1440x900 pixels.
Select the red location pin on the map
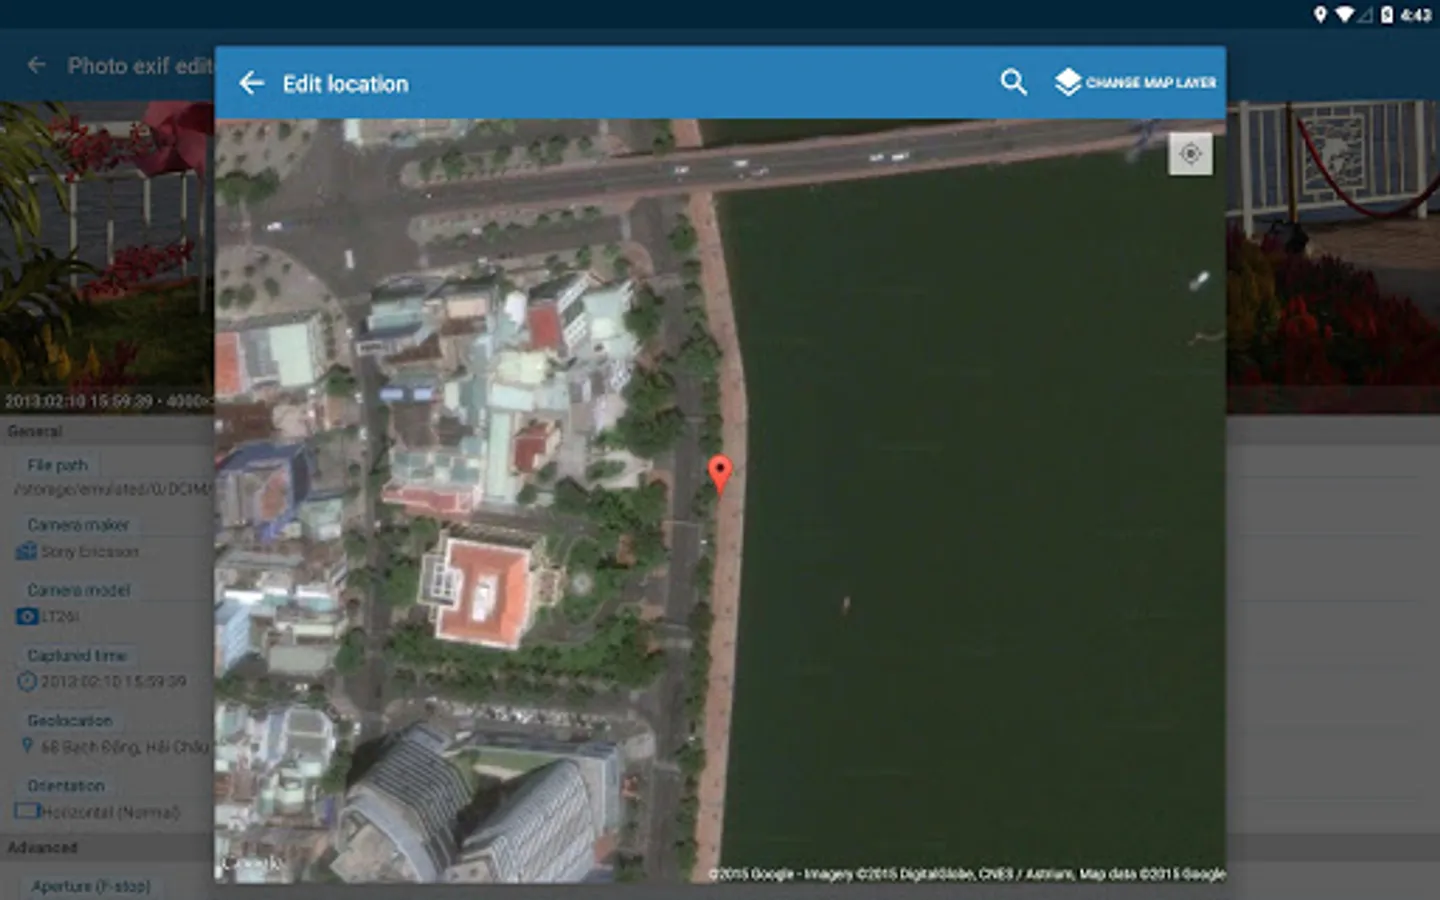(x=720, y=473)
